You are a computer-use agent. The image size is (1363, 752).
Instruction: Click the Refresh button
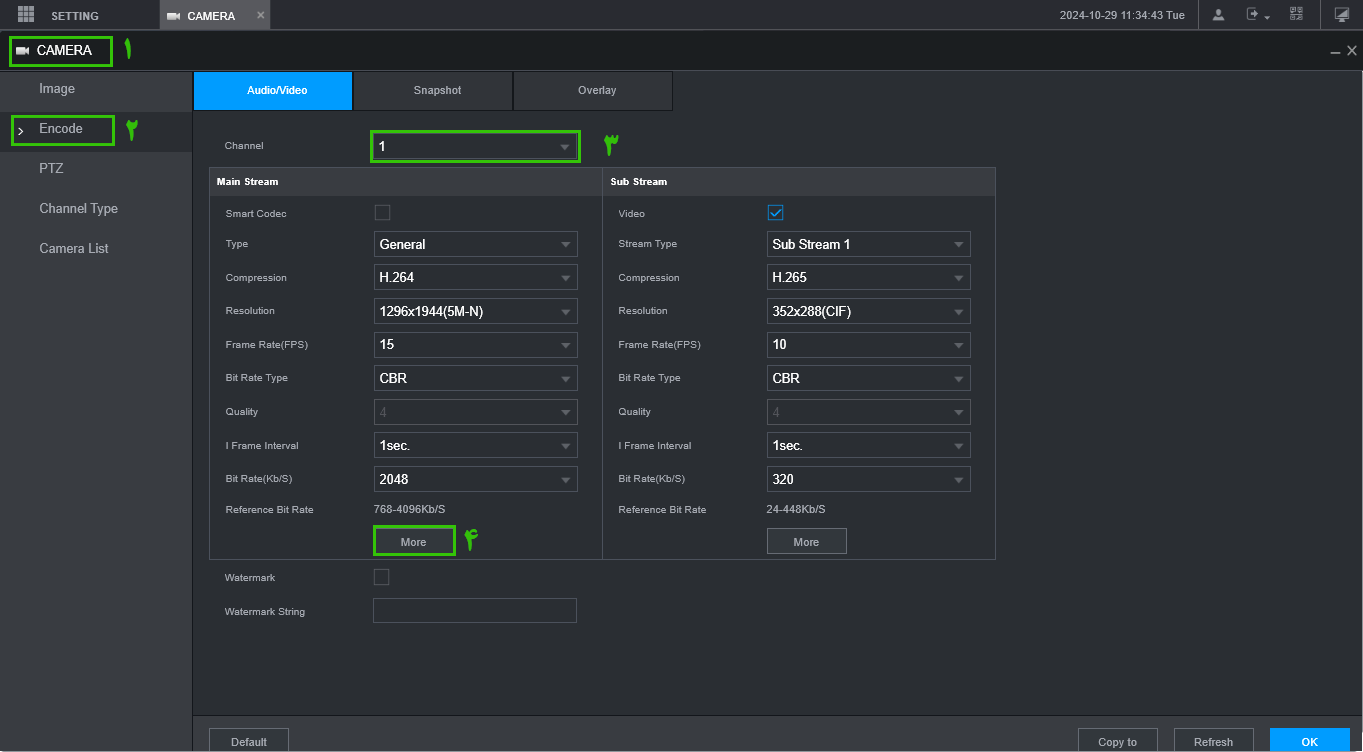1213,741
